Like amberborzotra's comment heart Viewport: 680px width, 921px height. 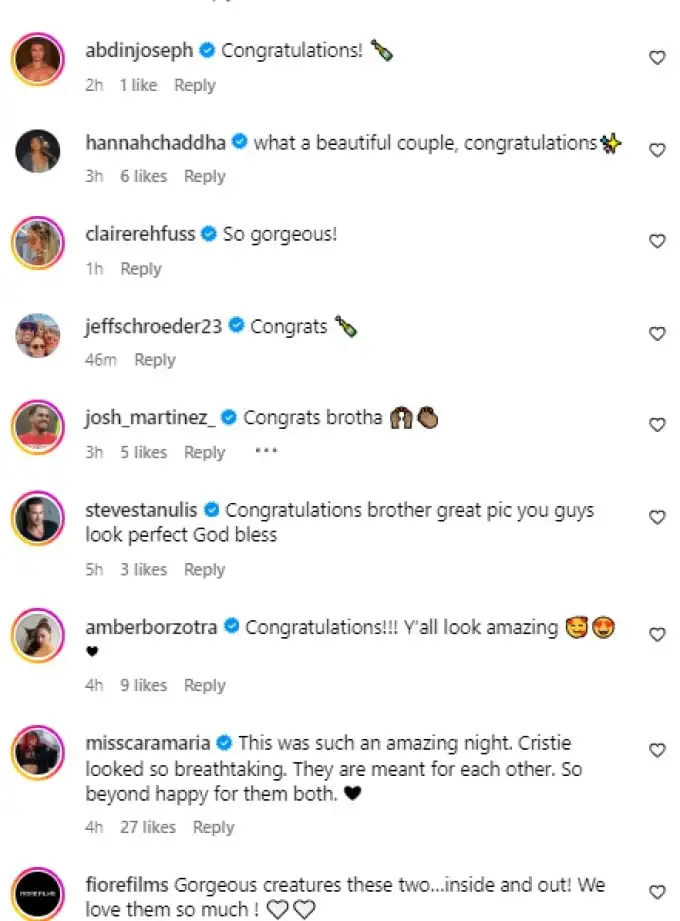(657, 634)
